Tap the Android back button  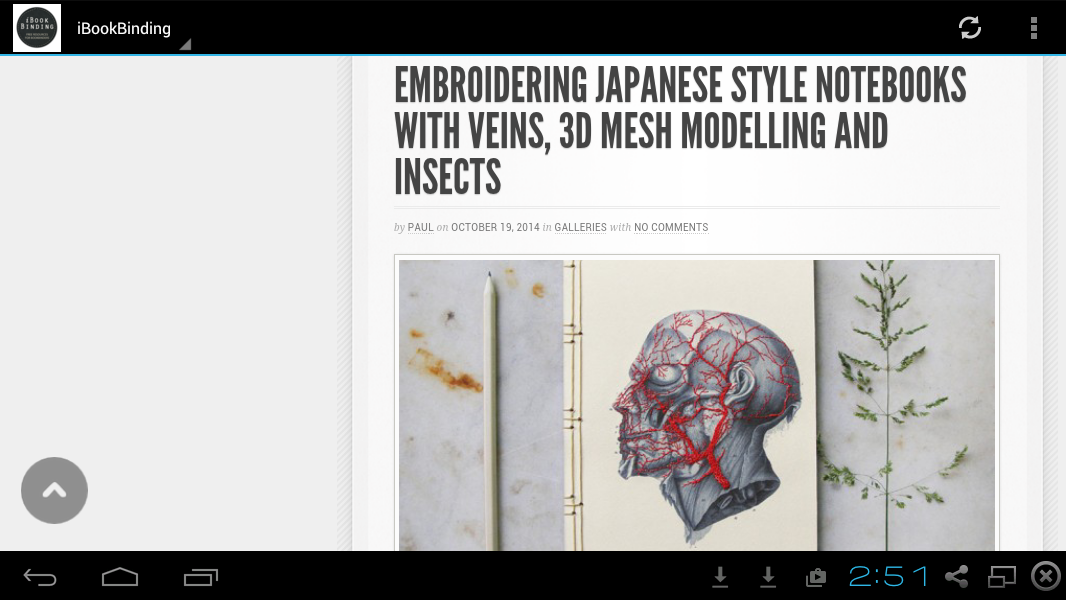(40, 578)
